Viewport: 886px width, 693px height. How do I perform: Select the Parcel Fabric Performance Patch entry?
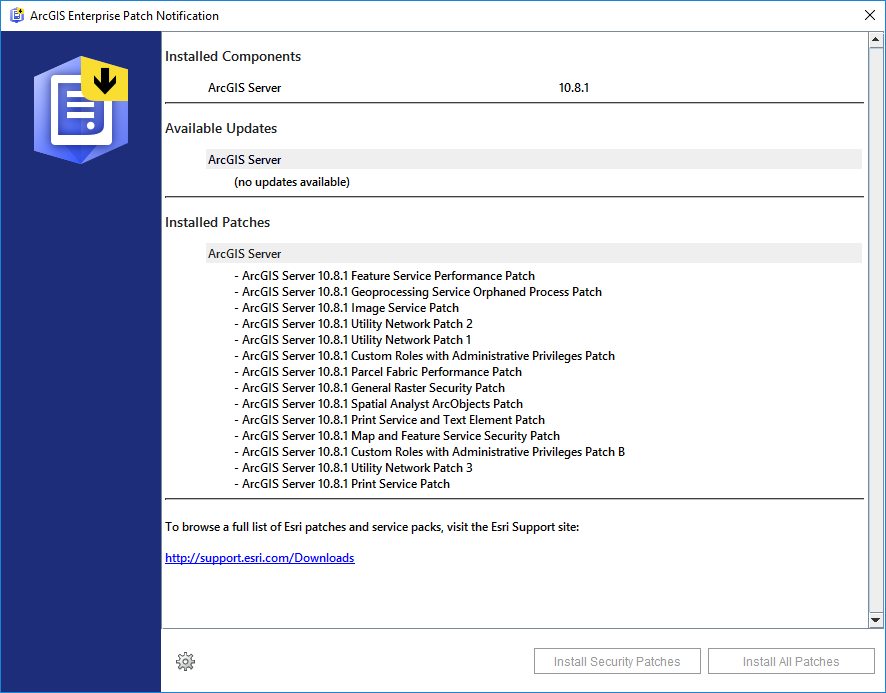click(378, 372)
